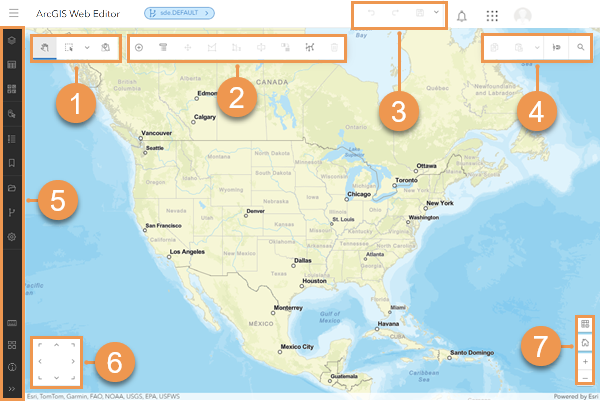This screenshot has height=401, width=600.
Task: Click the Undo arrow
Action: 371,13
